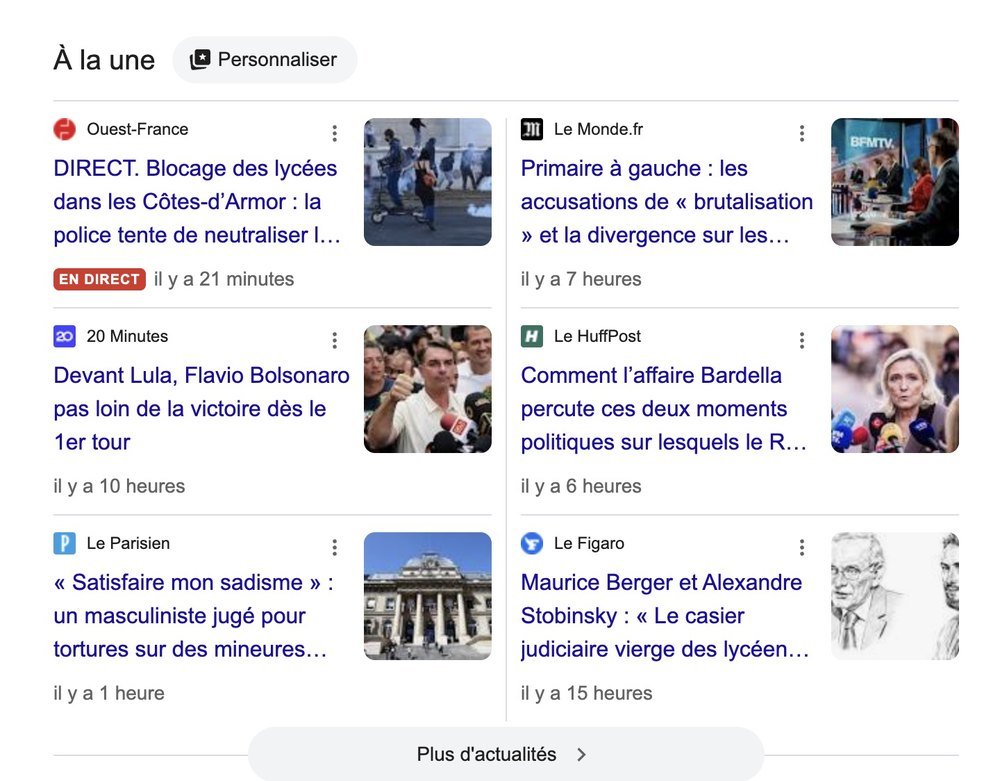Open the three-dot menu for Le Parisien article
The image size is (1000, 781).
pyautogui.click(x=334, y=548)
